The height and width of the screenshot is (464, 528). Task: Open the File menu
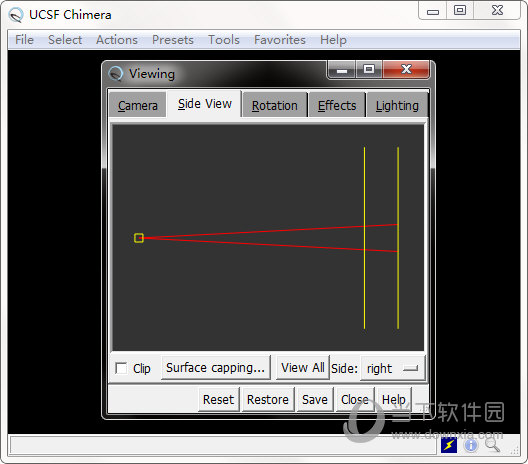coord(24,40)
